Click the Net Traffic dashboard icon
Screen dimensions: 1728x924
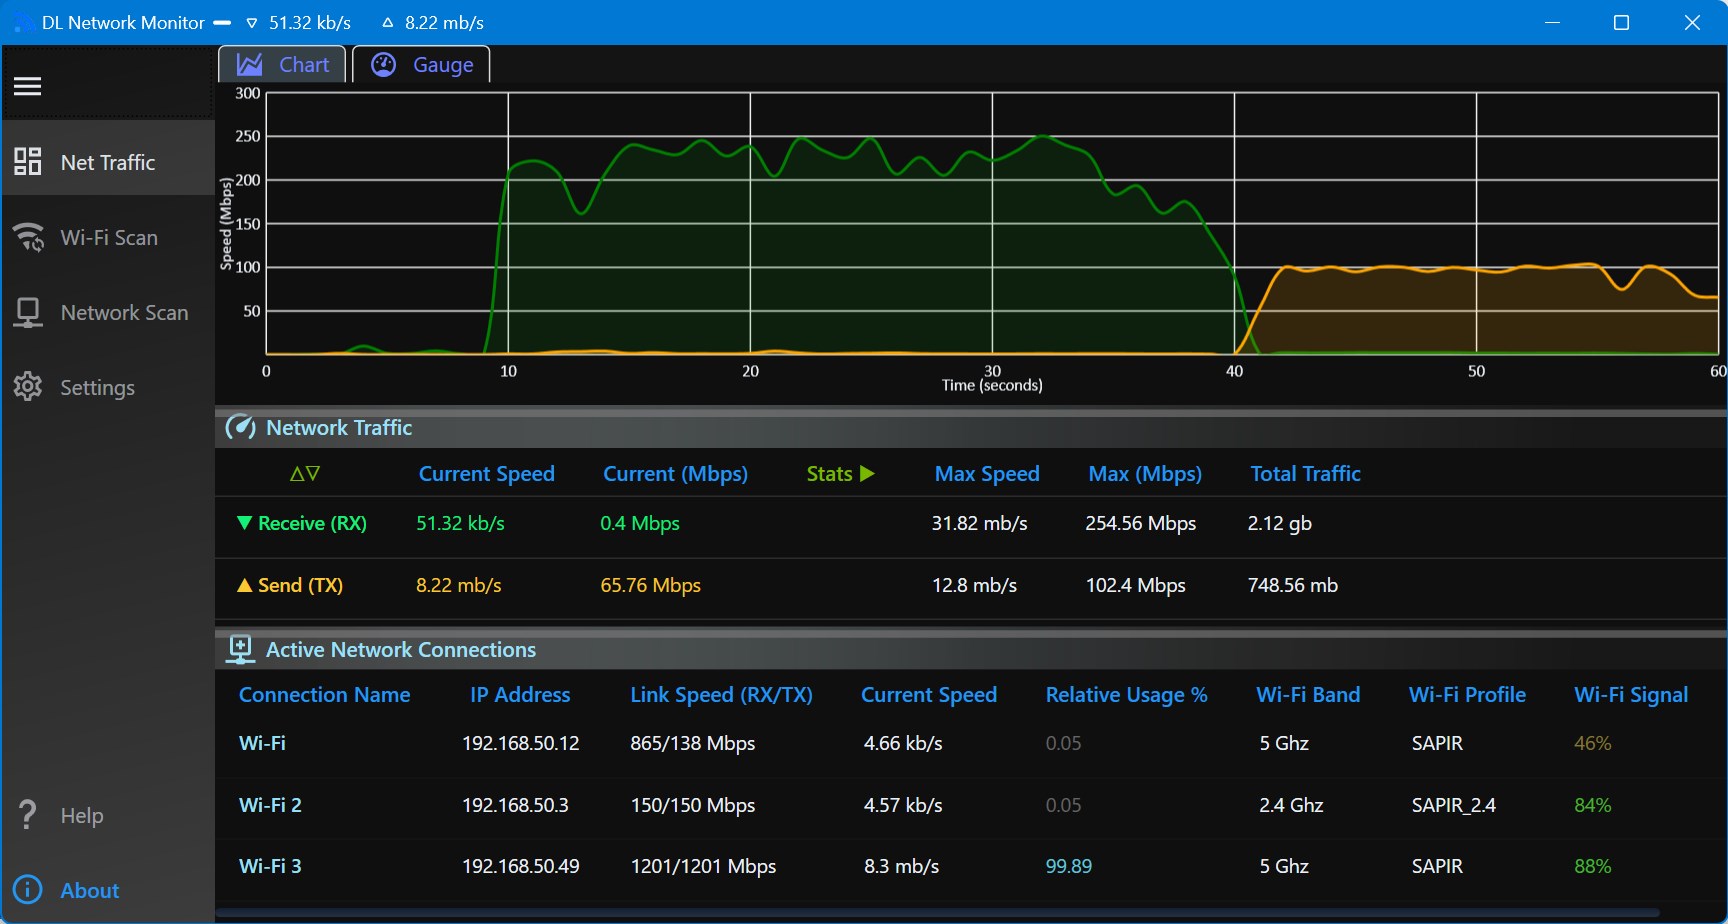point(28,162)
